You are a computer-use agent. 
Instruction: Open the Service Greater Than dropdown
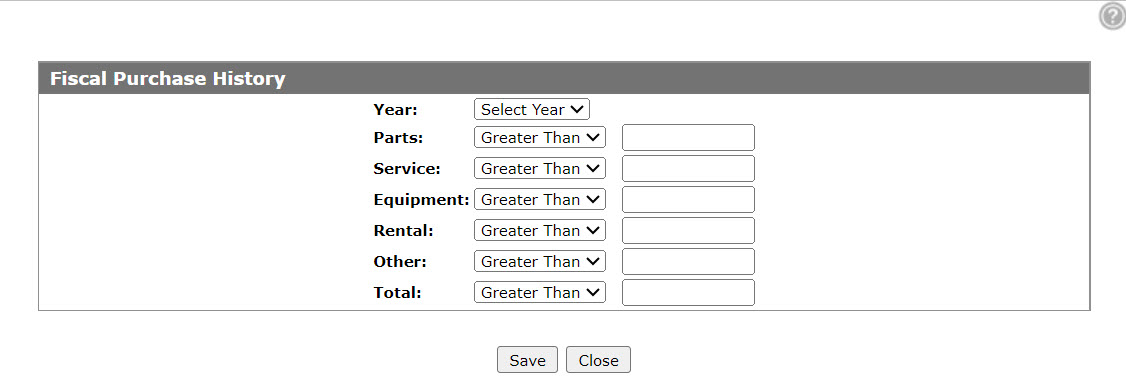click(540, 168)
